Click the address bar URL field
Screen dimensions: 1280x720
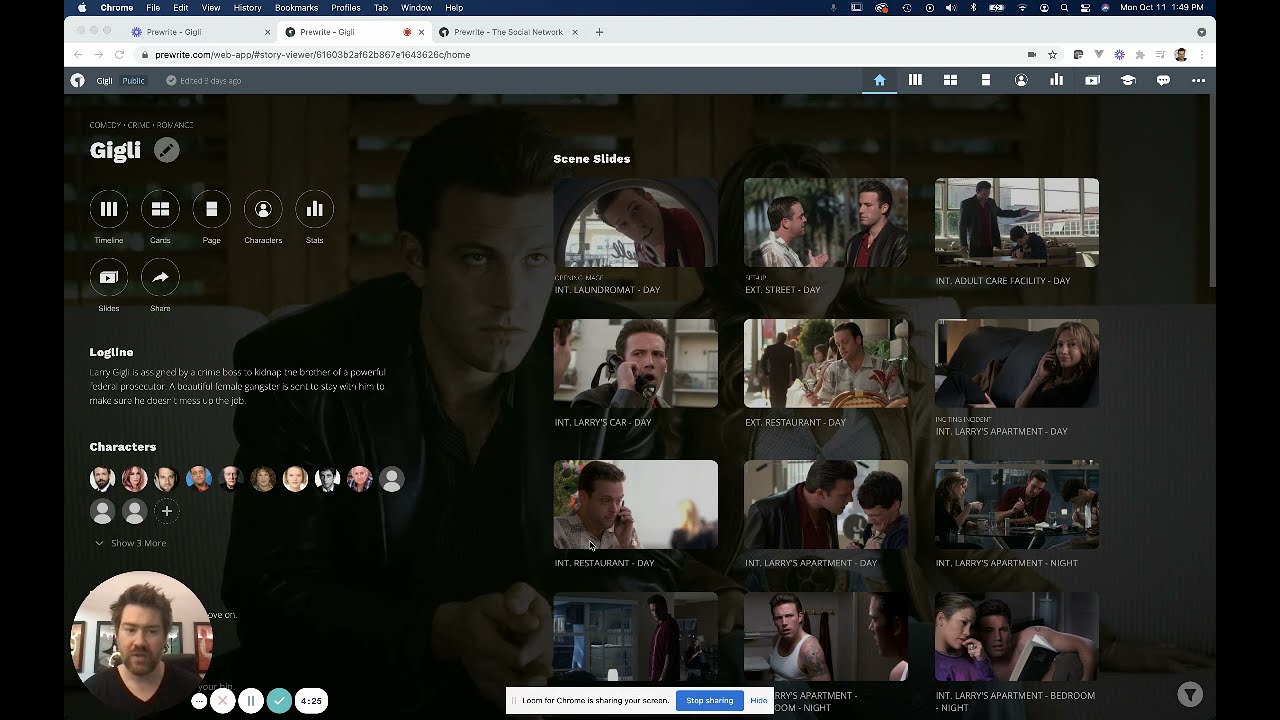pyautogui.click(x=580, y=55)
